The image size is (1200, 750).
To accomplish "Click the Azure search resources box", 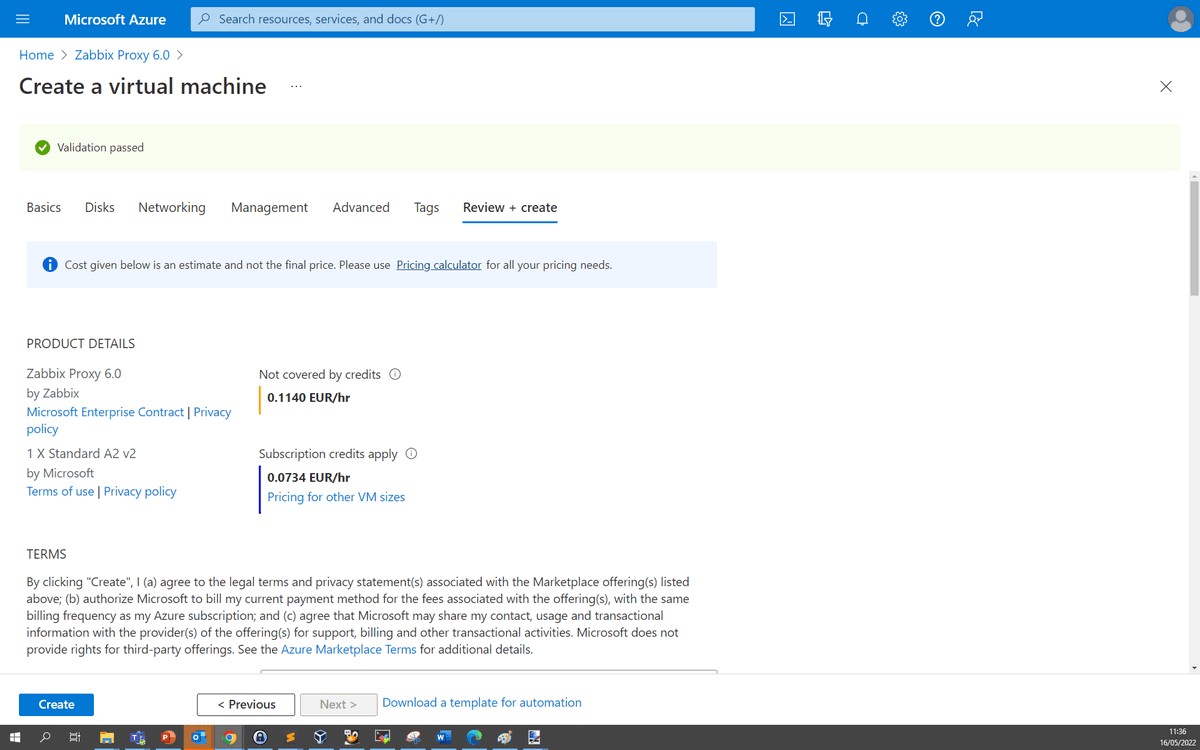I will [x=473, y=19].
